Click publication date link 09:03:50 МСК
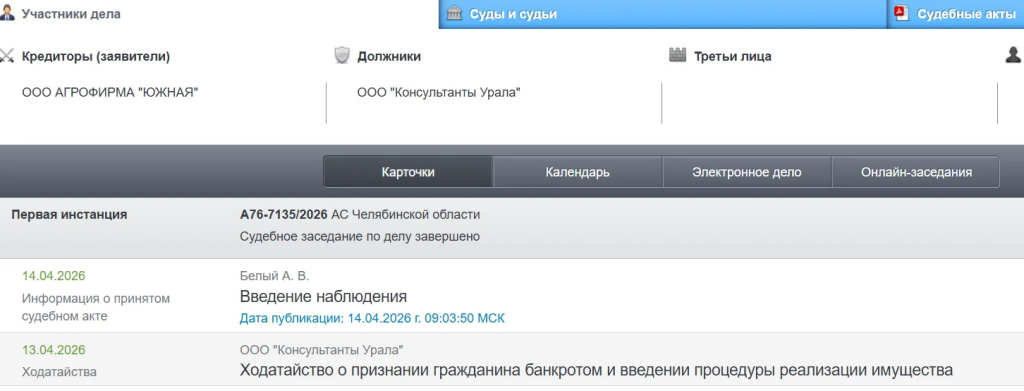This screenshot has width=1024, height=391. [x=372, y=319]
